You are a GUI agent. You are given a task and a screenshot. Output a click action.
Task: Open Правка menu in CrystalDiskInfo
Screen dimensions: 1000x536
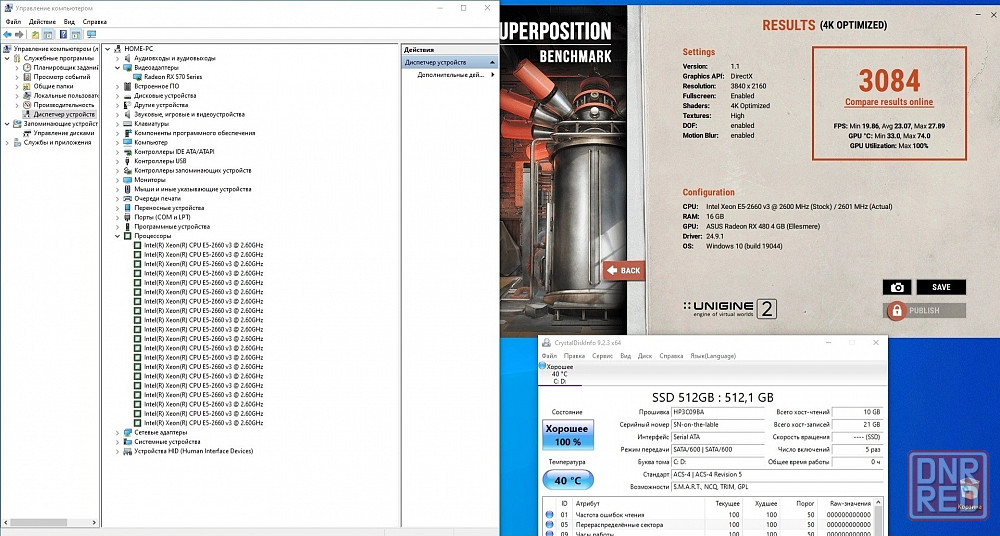click(575, 356)
